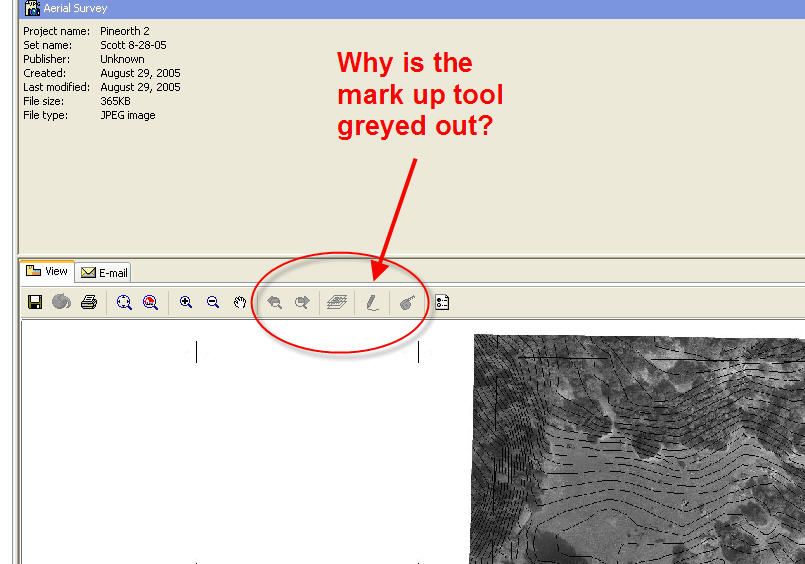Screen dimensions: 805x564
Task: Switch to the View tab
Action: (47, 271)
